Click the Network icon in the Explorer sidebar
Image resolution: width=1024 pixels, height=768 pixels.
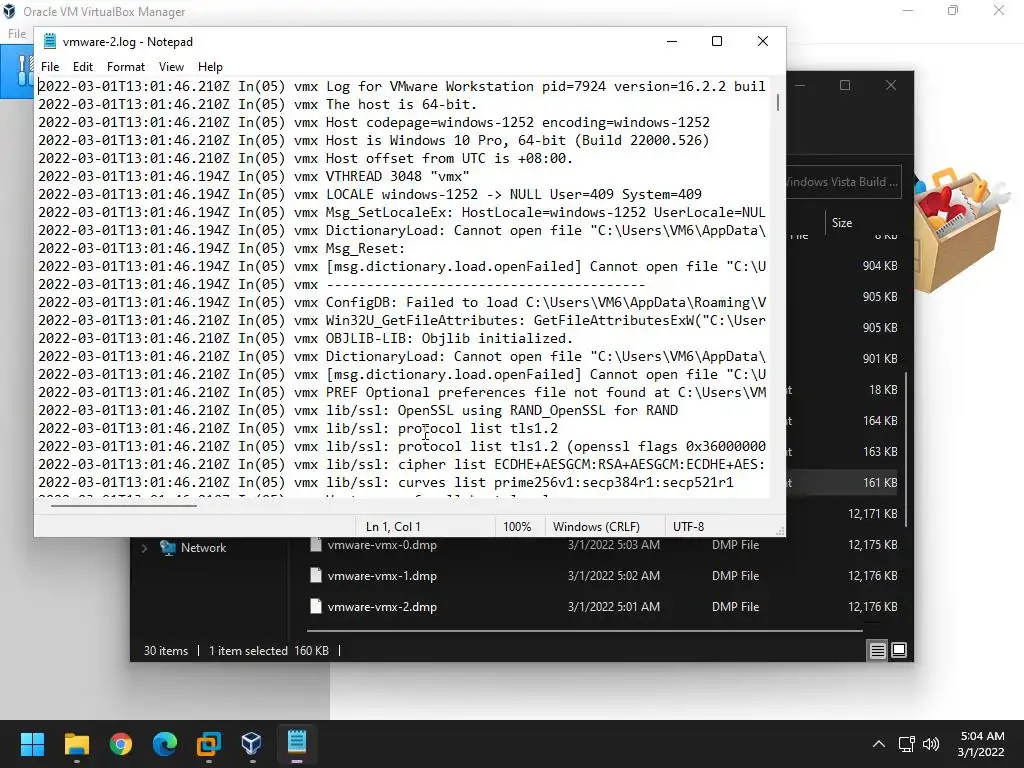(168, 548)
